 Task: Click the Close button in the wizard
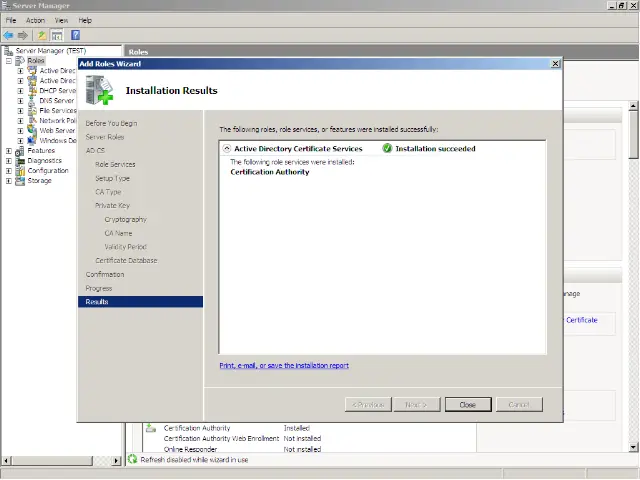[x=468, y=404]
